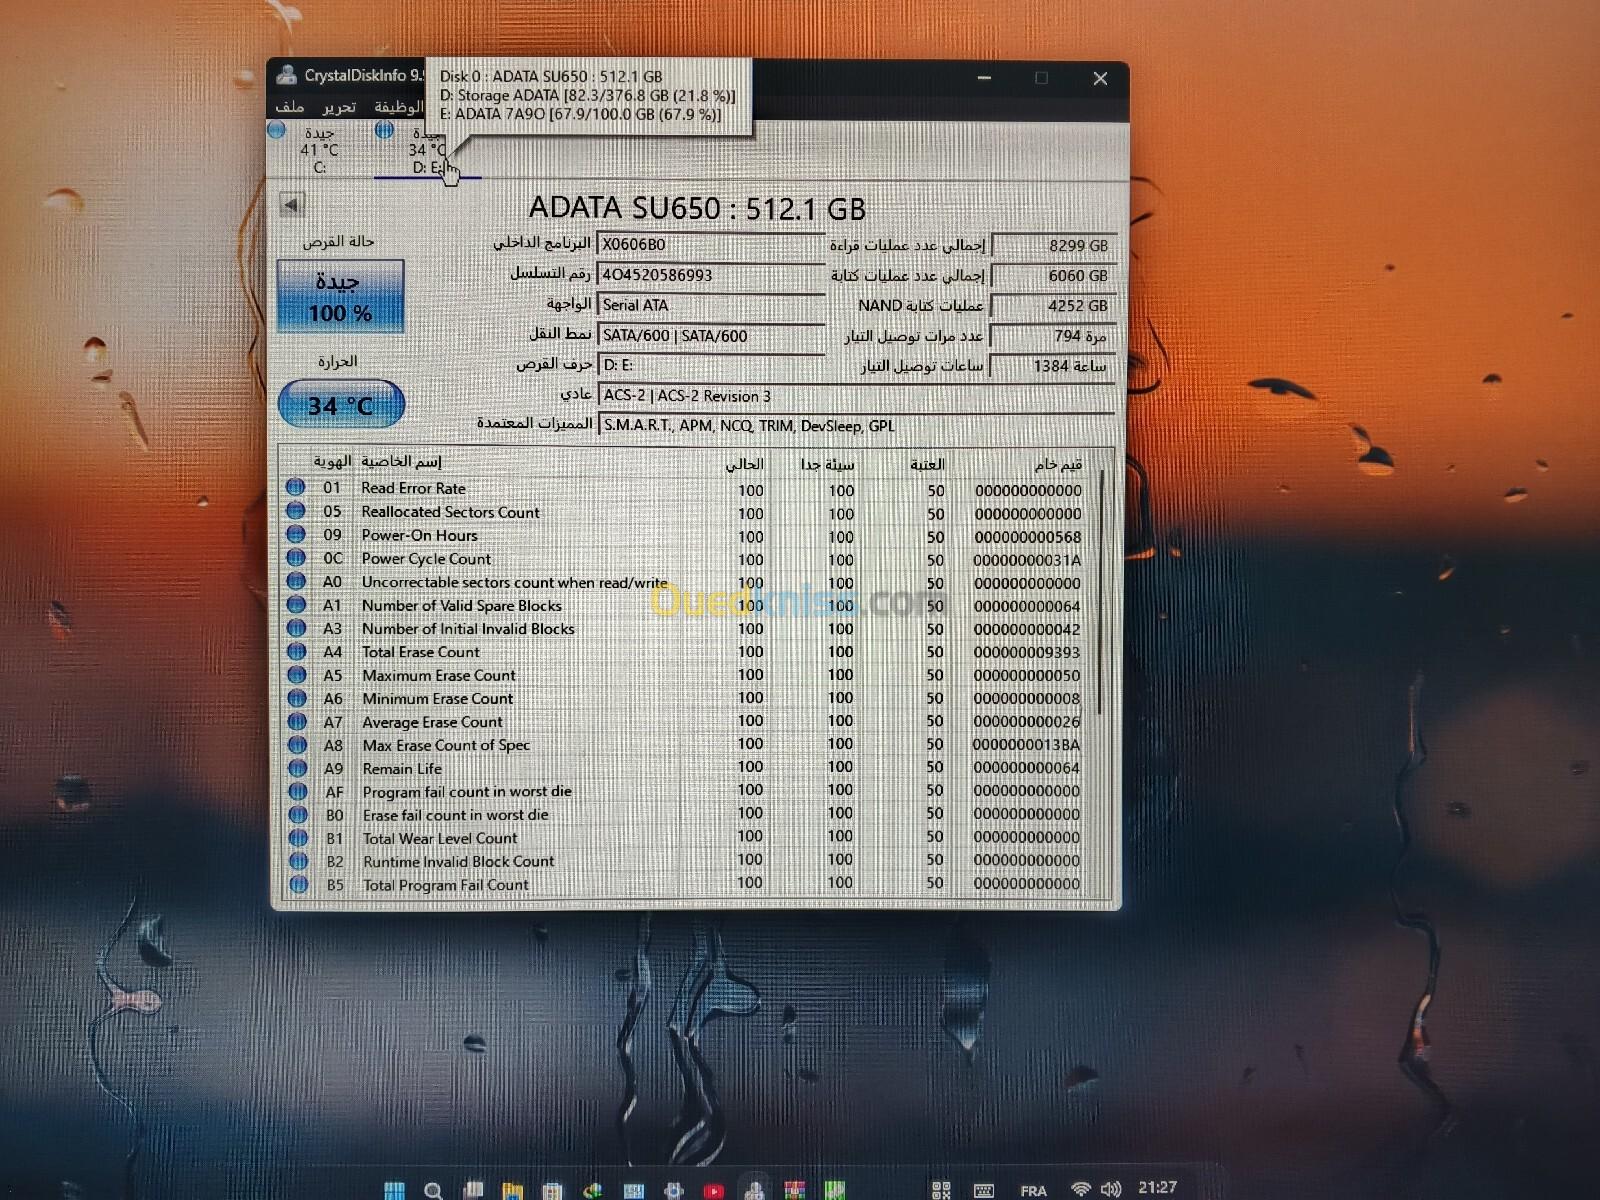Viewport: 1600px width, 1200px height.
Task: Open YouTube from the taskbar
Action: 713,1190
